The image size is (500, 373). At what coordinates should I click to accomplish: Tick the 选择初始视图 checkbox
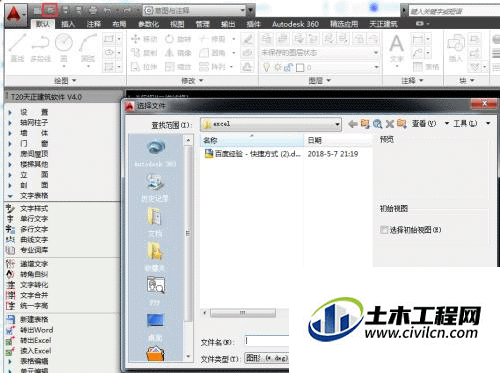pos(384,230)
